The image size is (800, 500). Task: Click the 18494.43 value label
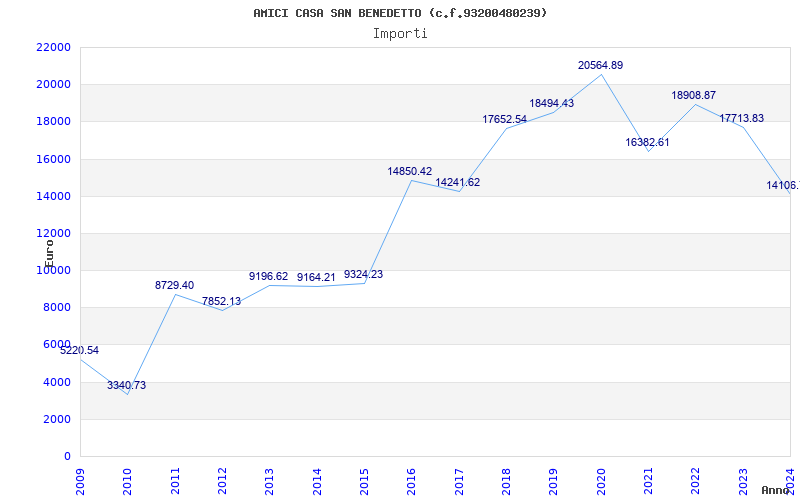[x=552, y=103]
